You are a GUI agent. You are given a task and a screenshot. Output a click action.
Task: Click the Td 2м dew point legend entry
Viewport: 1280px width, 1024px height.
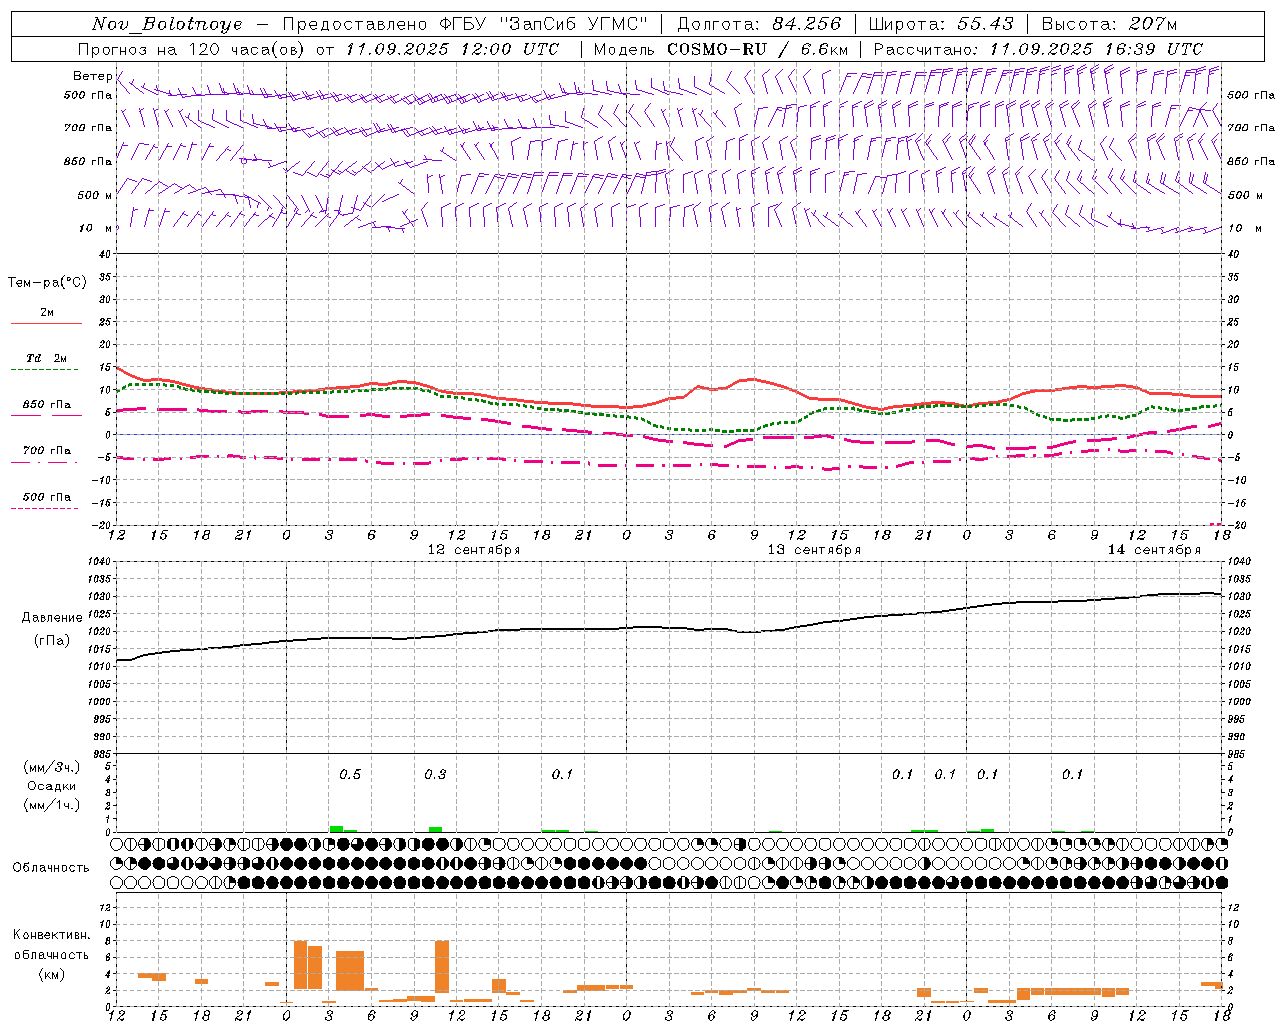click(x=47, y=358)
